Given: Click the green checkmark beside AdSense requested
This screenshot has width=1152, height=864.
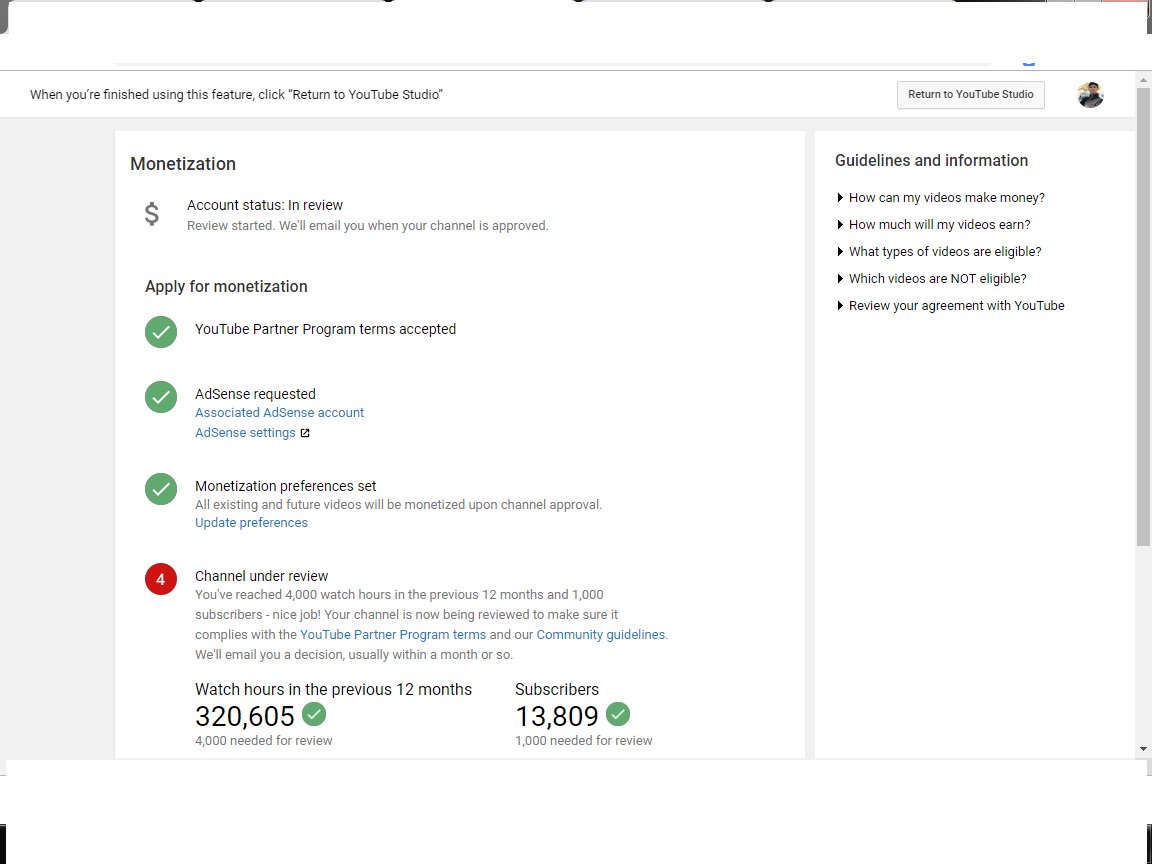Looking at the screenshot, I should [161, 397].
